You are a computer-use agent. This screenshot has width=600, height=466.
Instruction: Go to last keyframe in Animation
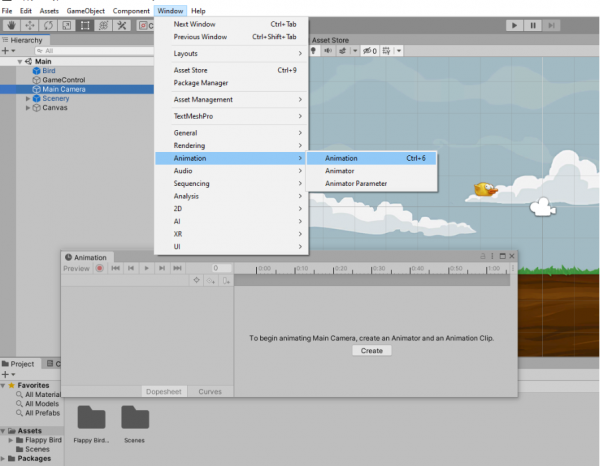pyautogui.click(x=177, y=269)
